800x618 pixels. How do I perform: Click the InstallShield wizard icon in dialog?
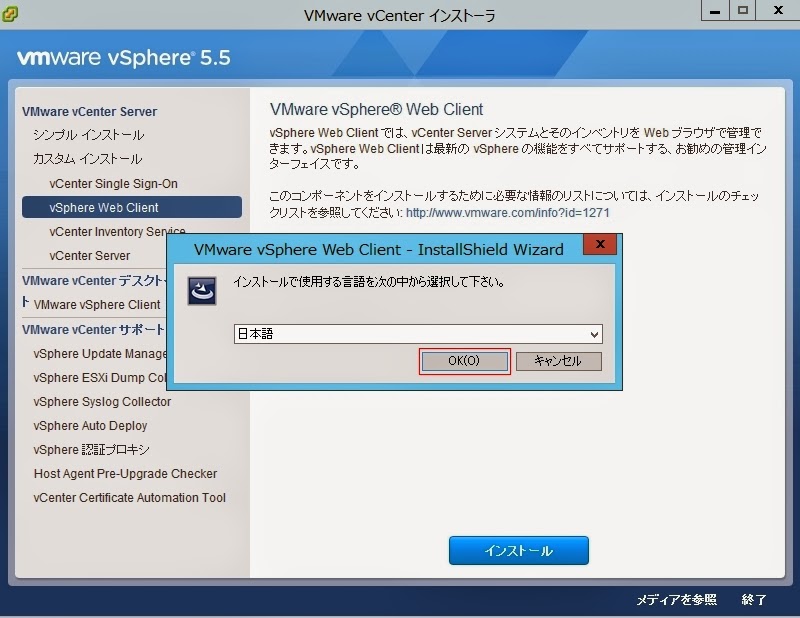click(202, 291)
